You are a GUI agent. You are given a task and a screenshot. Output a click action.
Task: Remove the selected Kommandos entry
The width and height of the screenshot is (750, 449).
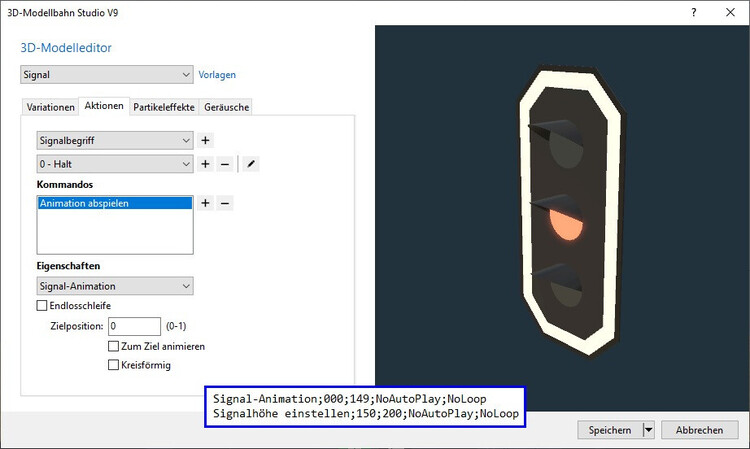pos(225,203)
